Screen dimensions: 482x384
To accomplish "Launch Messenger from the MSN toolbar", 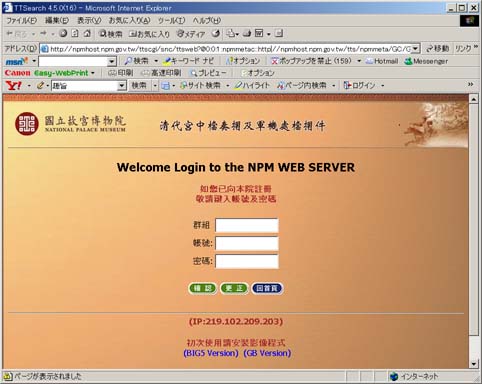I will [x=426, y=61].
